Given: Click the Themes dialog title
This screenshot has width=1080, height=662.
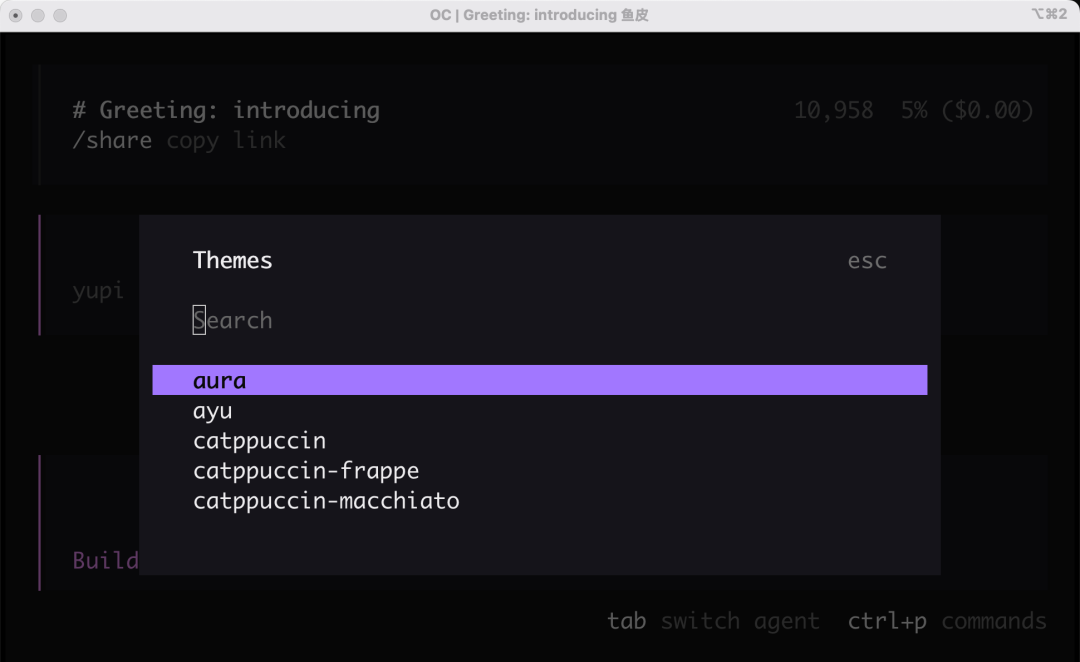Looking at the screenshot, I should (x=232, y=260).
